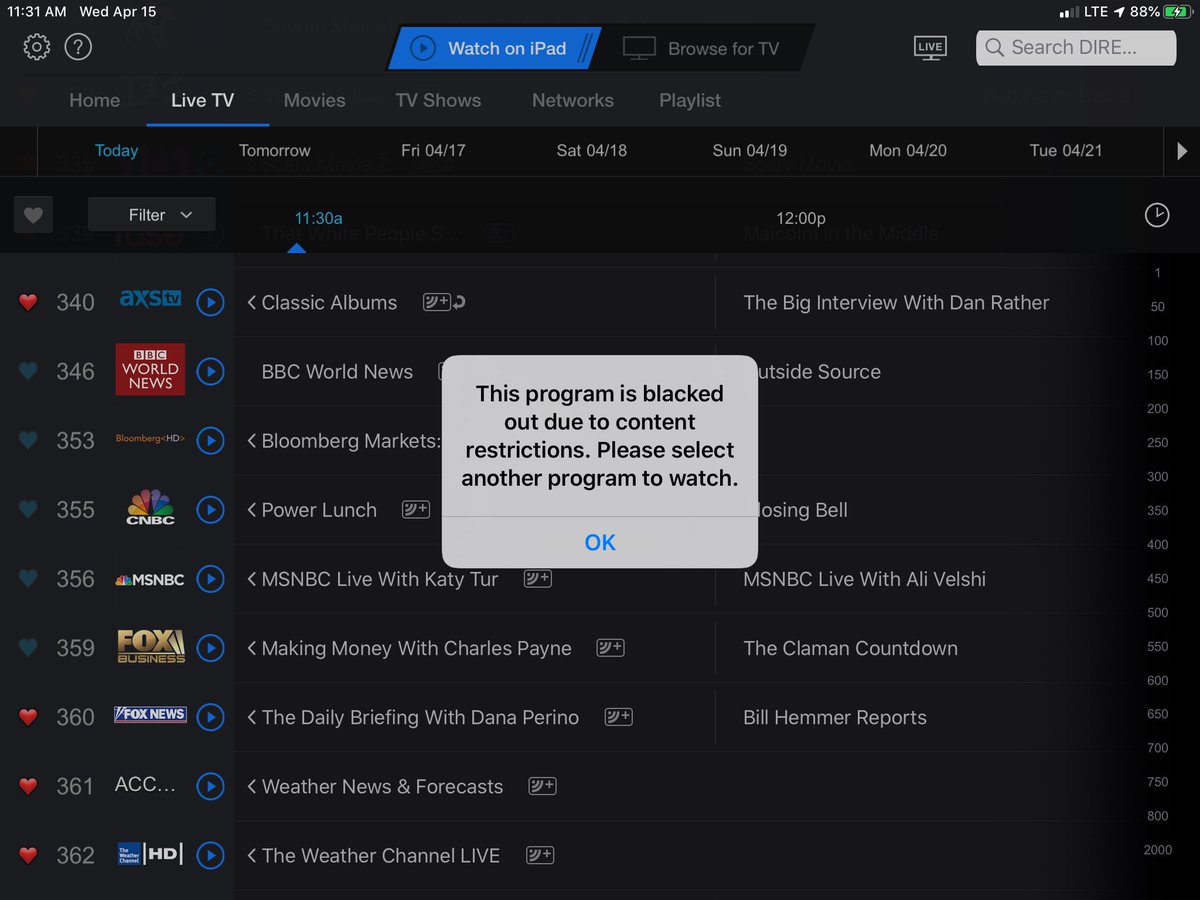This screenshot has width=1200, height=900.
Task: Go to the Home tab
Action: coord(95,100)
